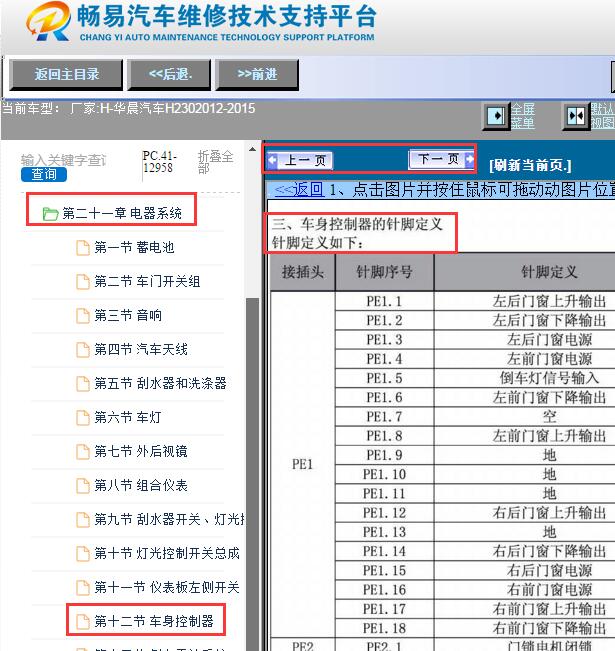Go forward with the >>前进 button

coord(257,75)
